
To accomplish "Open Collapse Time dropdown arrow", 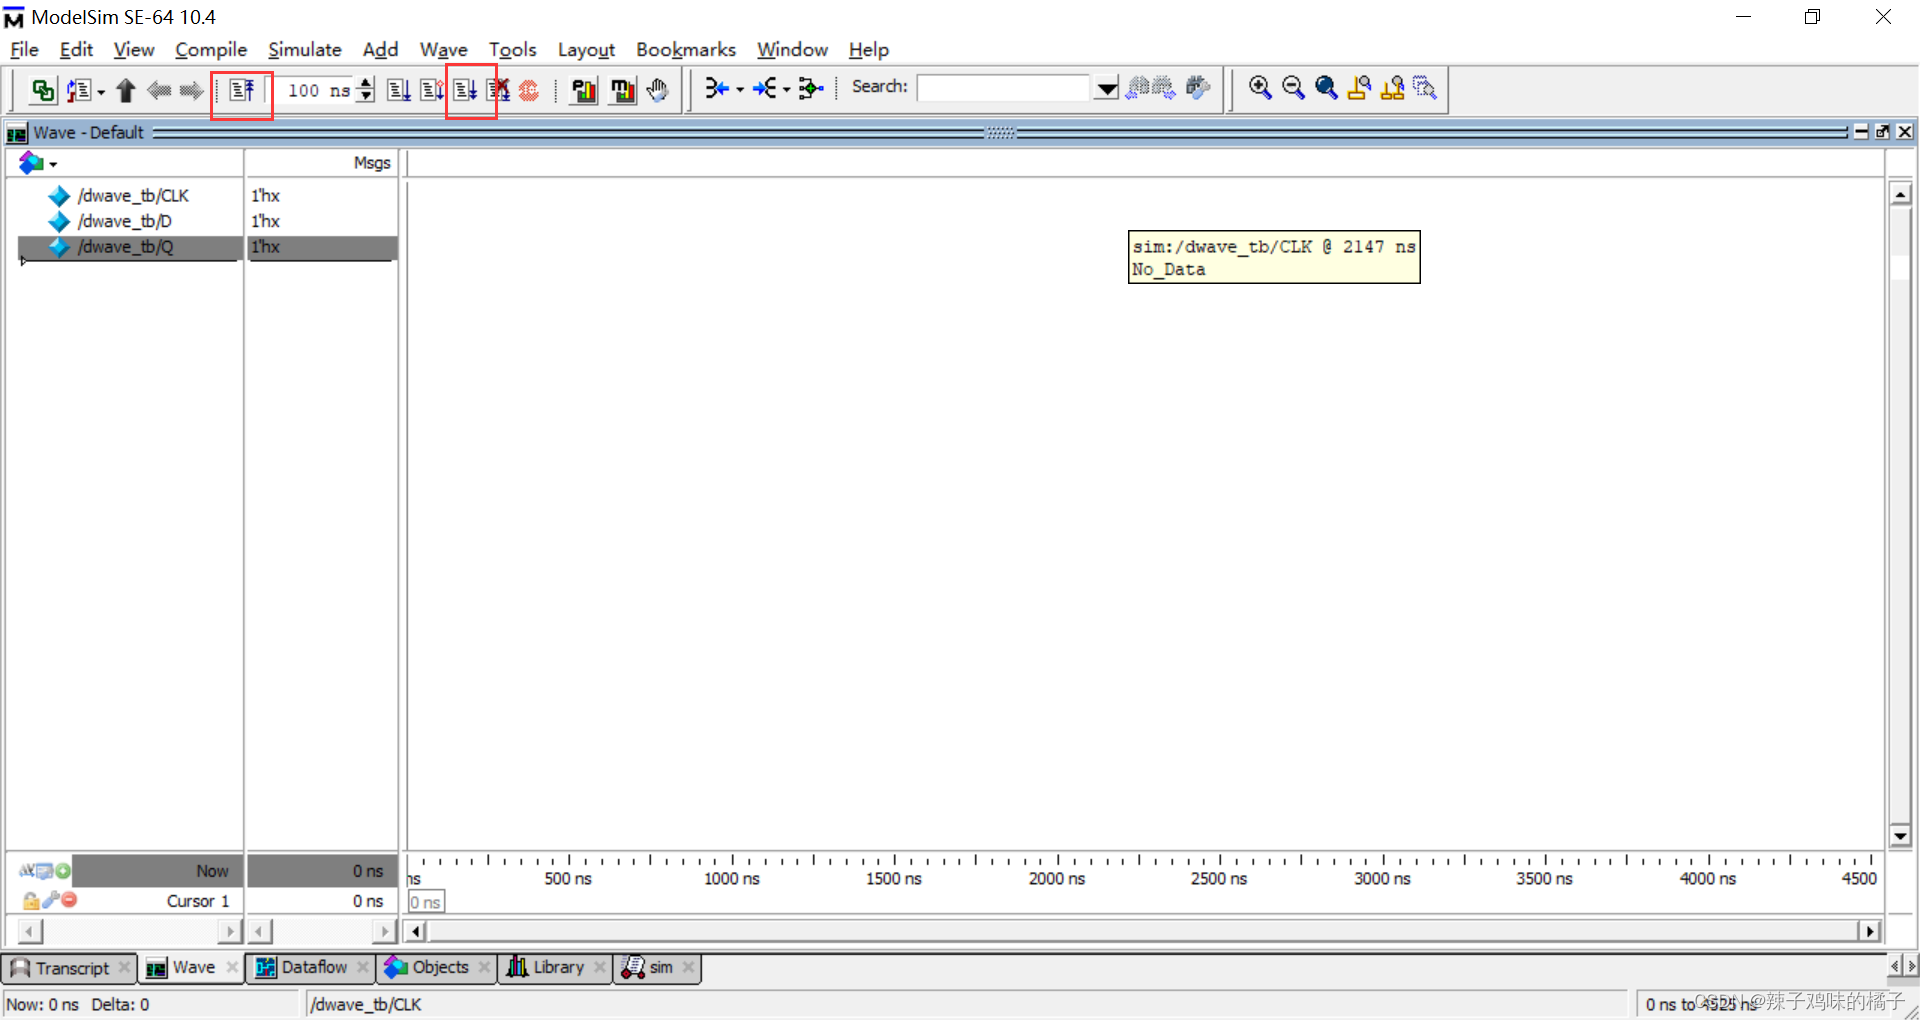I will click(787, 90).
